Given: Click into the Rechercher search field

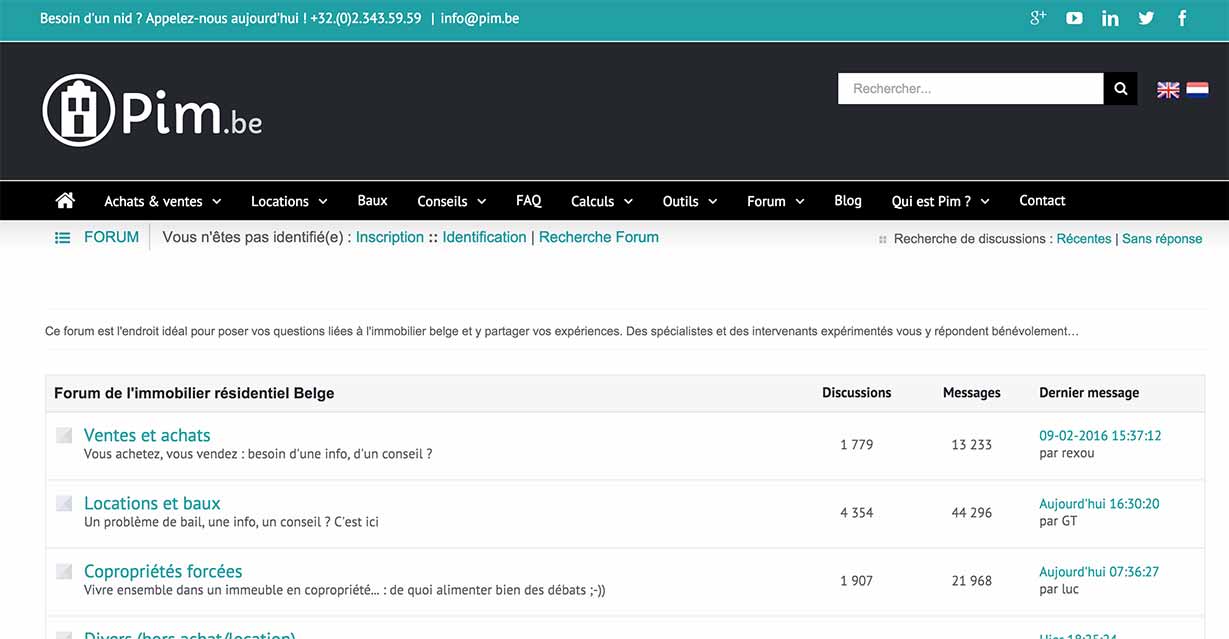Looking at the screenshot, I should point(970,89).
